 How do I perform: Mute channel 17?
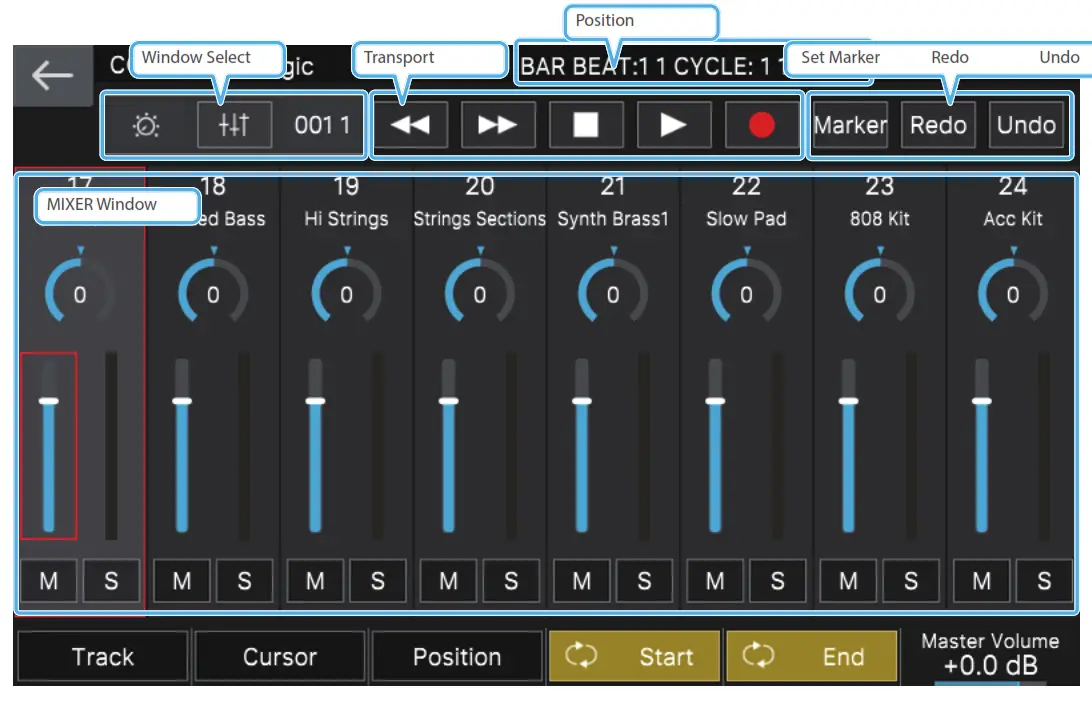[x=48, y=581]
